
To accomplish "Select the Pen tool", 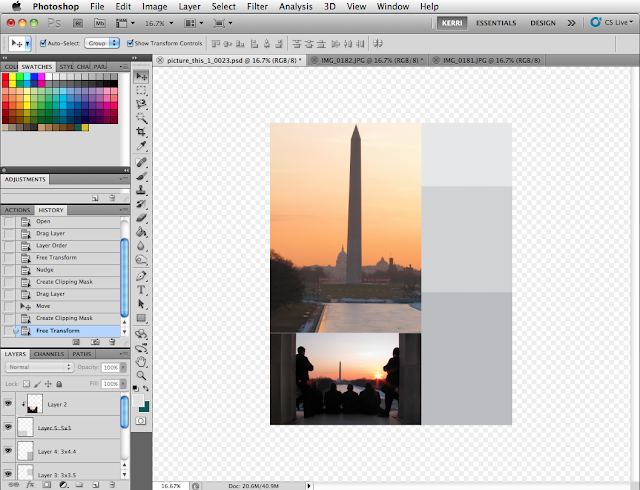I will [x=141, y=276].
